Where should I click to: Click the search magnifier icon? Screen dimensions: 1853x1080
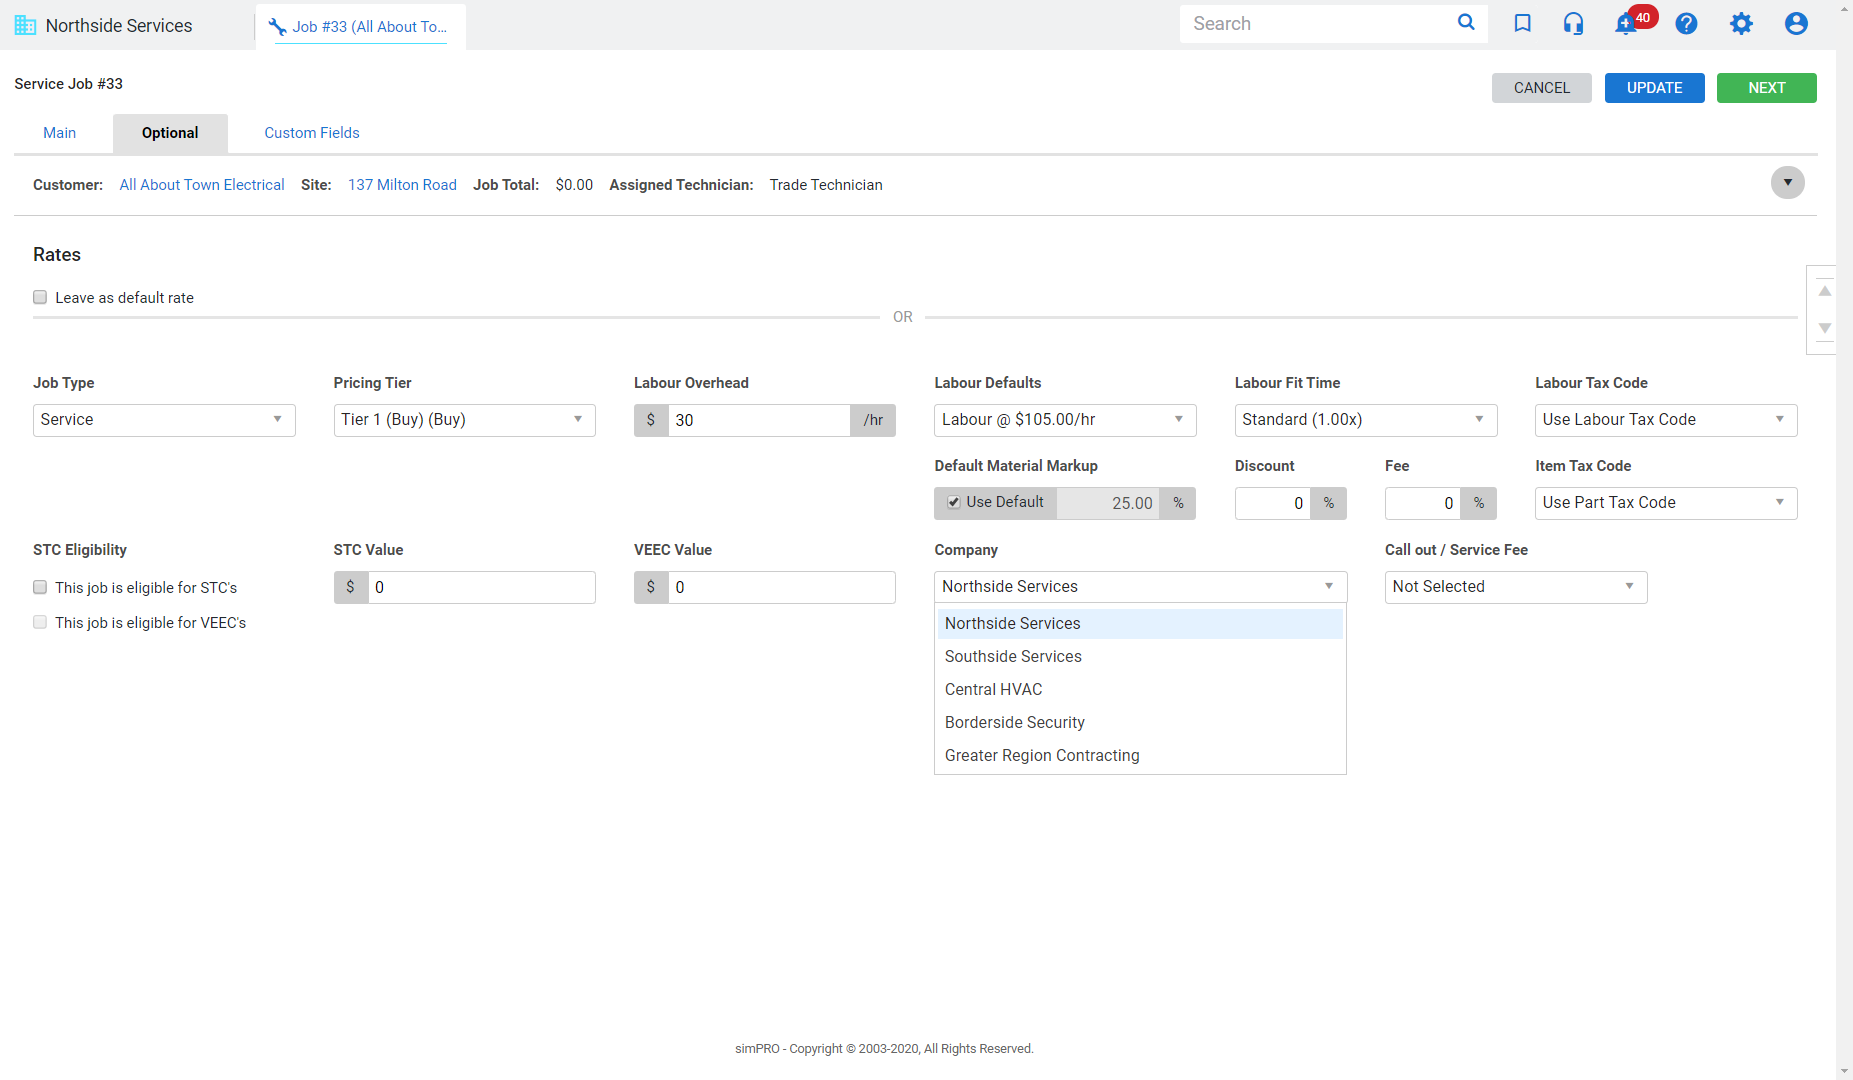[x=1466, y=22]
